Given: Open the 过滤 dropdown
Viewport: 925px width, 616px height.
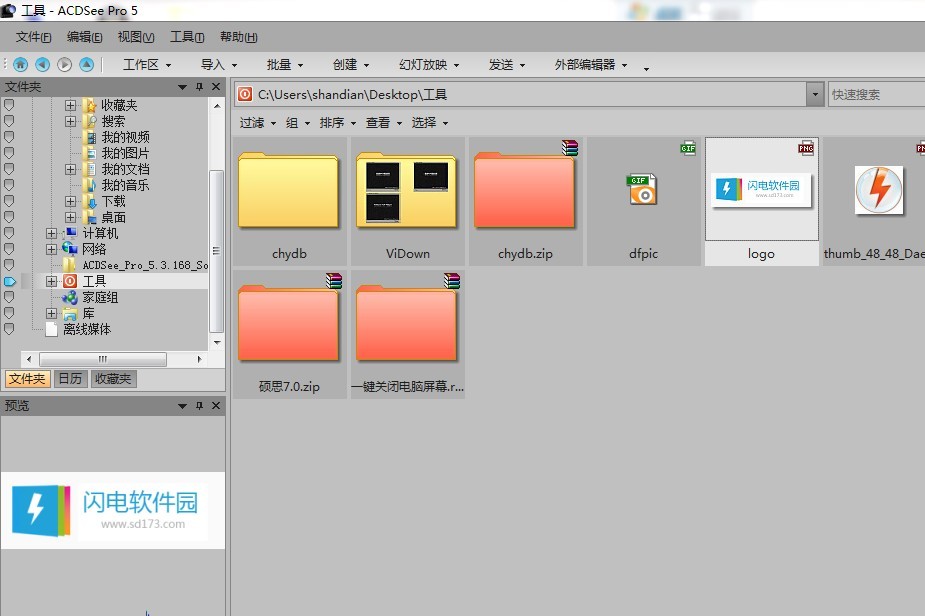Looking at the screenshot, I should [x=258, y=123].
